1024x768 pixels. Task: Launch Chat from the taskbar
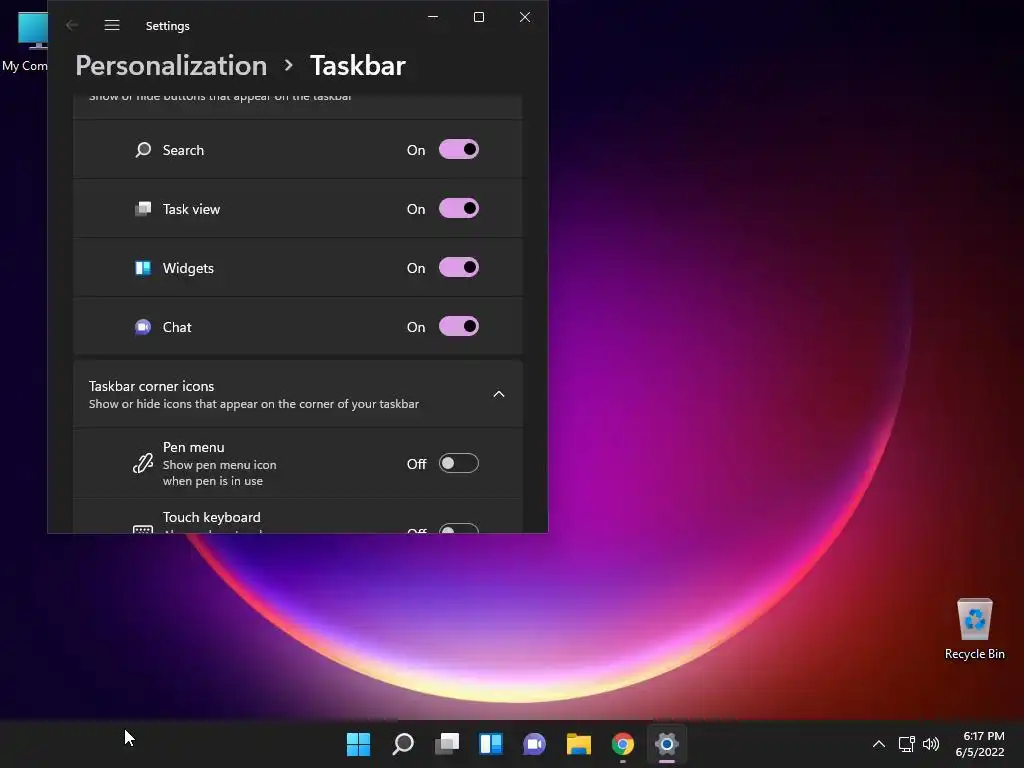535,744
